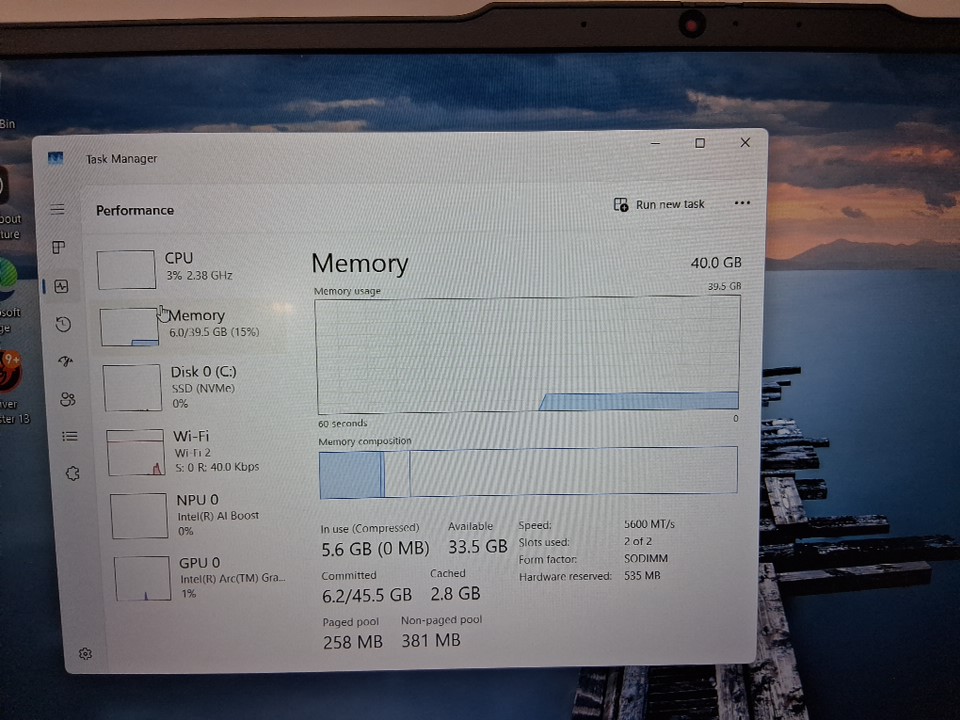The height and width of the screenshot is (720, 960).
Task: Open the Services puzzle-piece icon
Action: tap(72, 474)
